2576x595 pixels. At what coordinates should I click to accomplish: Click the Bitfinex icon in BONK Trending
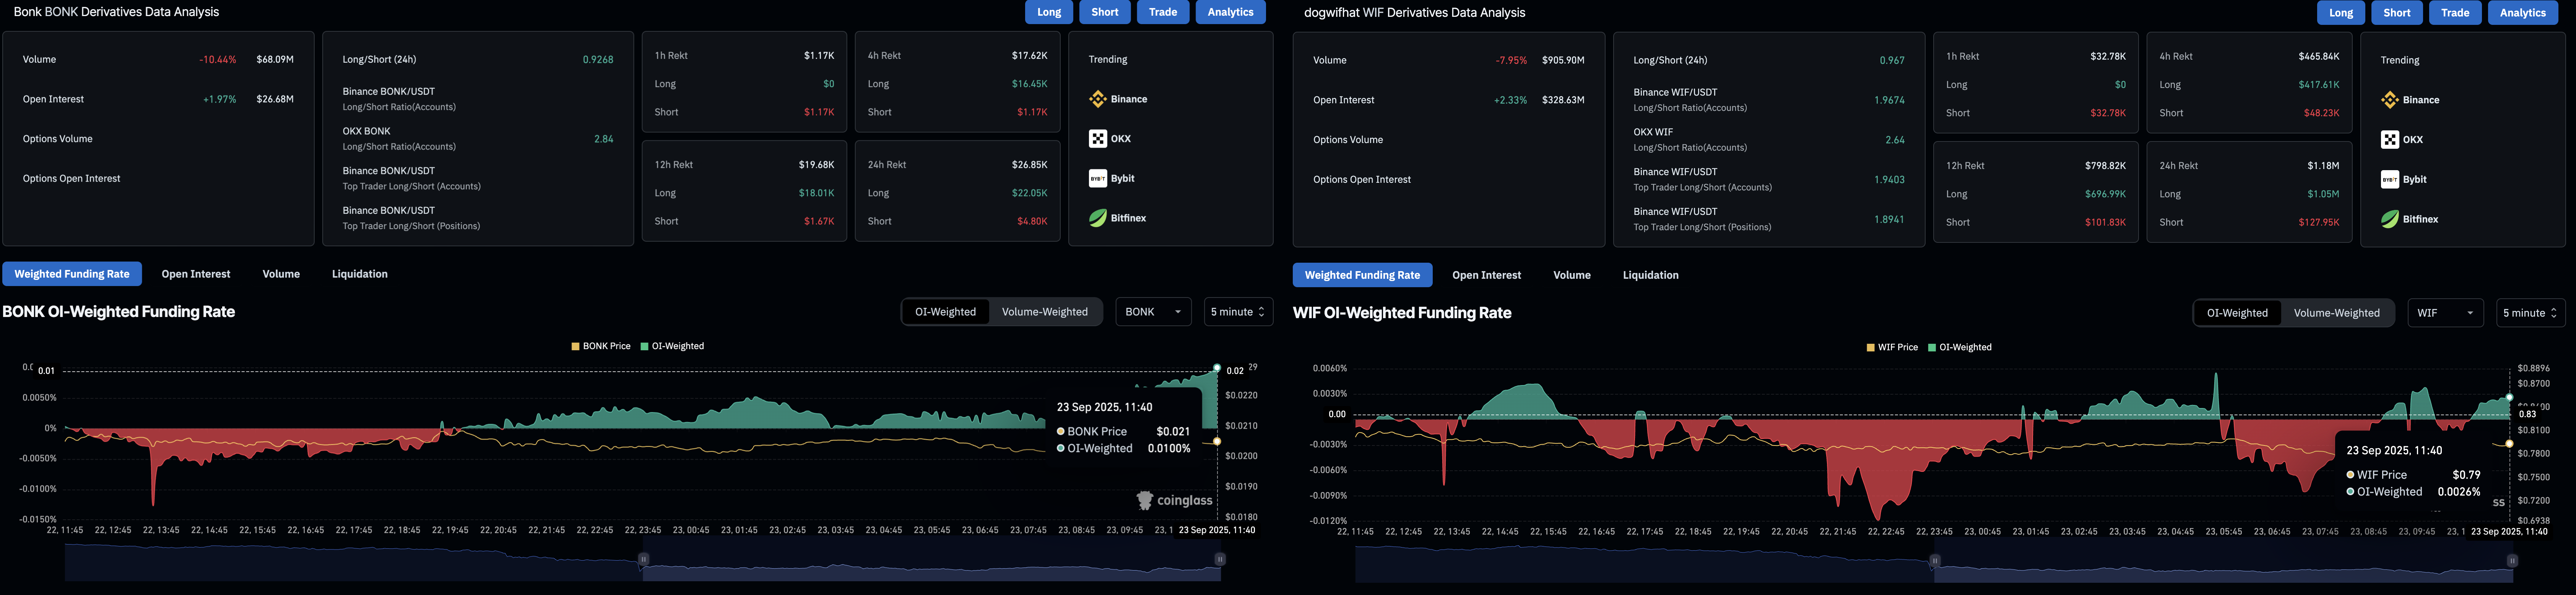1098,218
